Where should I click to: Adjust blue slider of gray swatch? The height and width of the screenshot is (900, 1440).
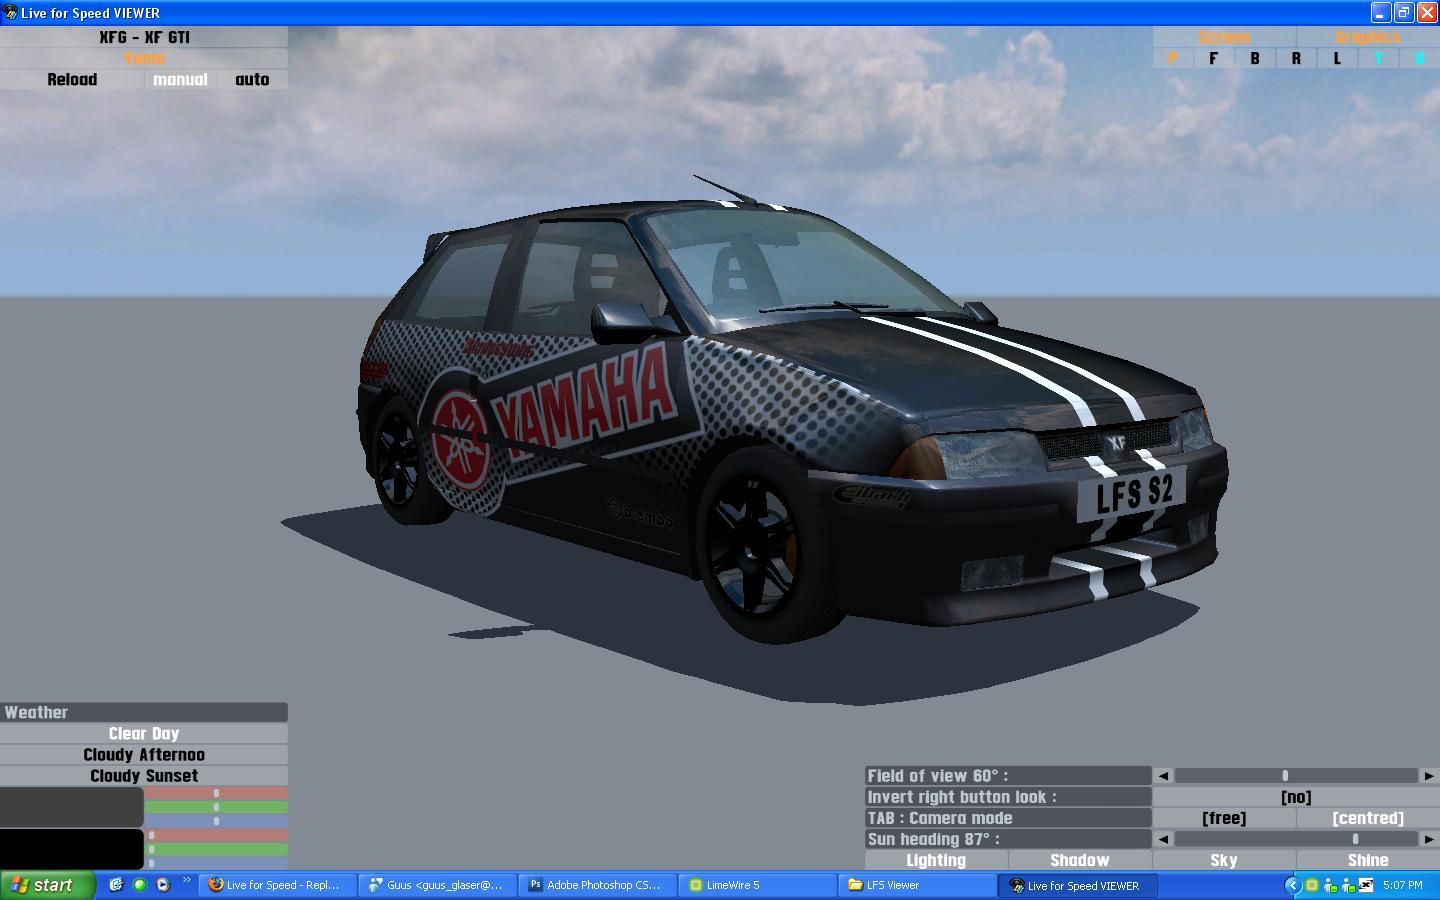[216, 821]
